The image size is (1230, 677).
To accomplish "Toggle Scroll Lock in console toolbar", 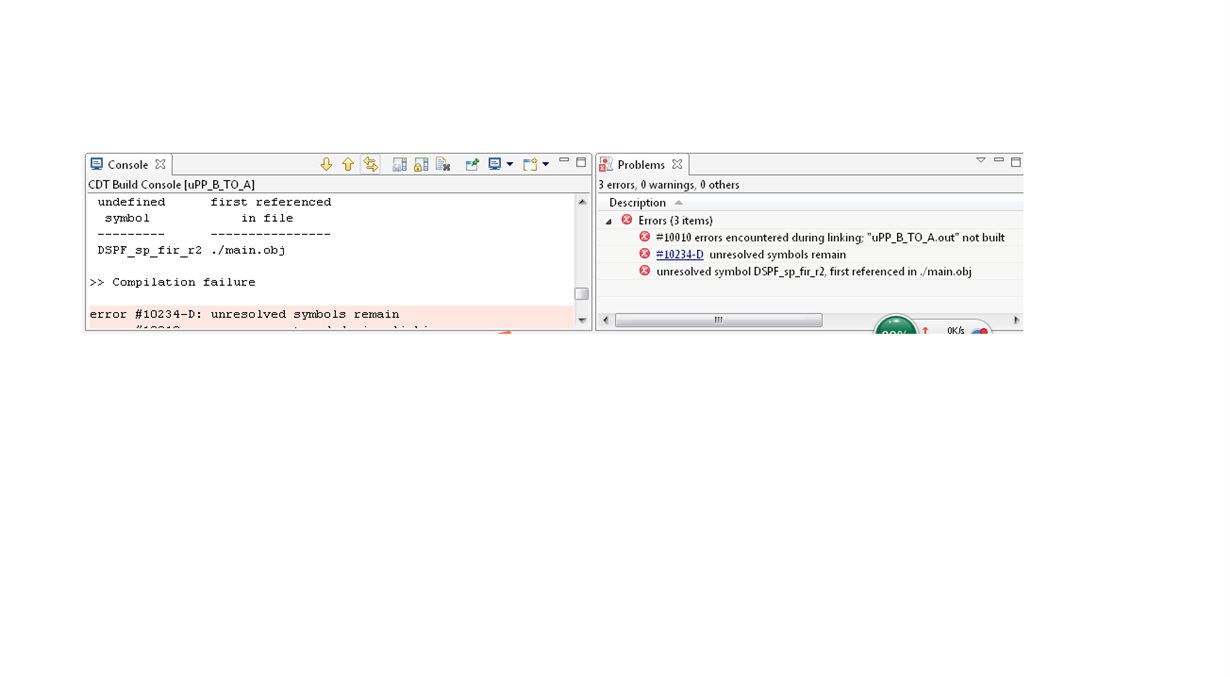I will 421,164.
